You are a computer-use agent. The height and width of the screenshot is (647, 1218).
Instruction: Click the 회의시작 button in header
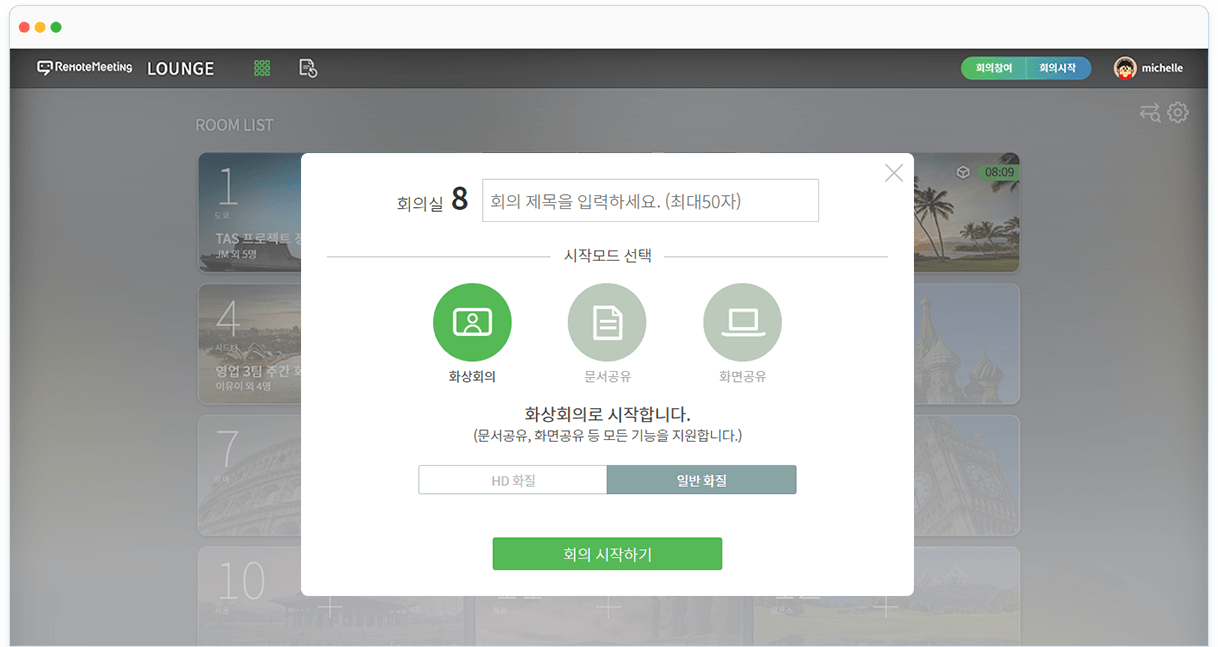pos(1058,68)
